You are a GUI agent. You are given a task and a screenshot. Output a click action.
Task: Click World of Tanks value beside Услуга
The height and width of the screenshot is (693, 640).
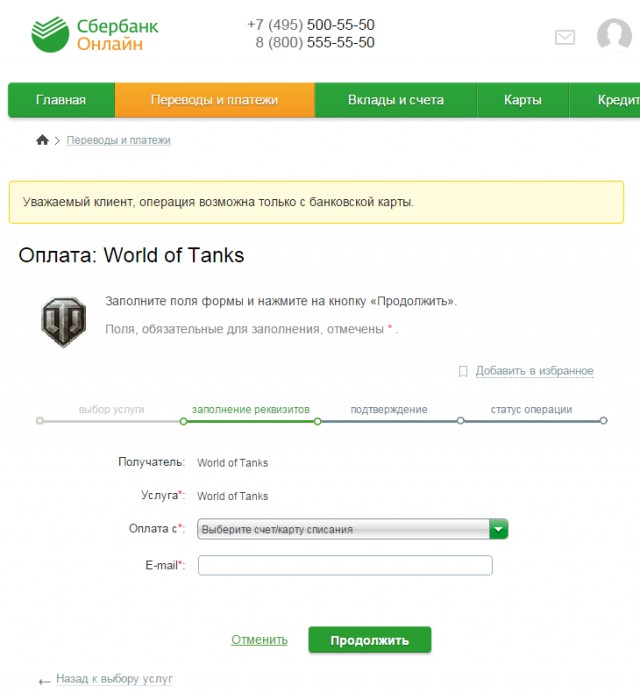(x=232, y=496)
